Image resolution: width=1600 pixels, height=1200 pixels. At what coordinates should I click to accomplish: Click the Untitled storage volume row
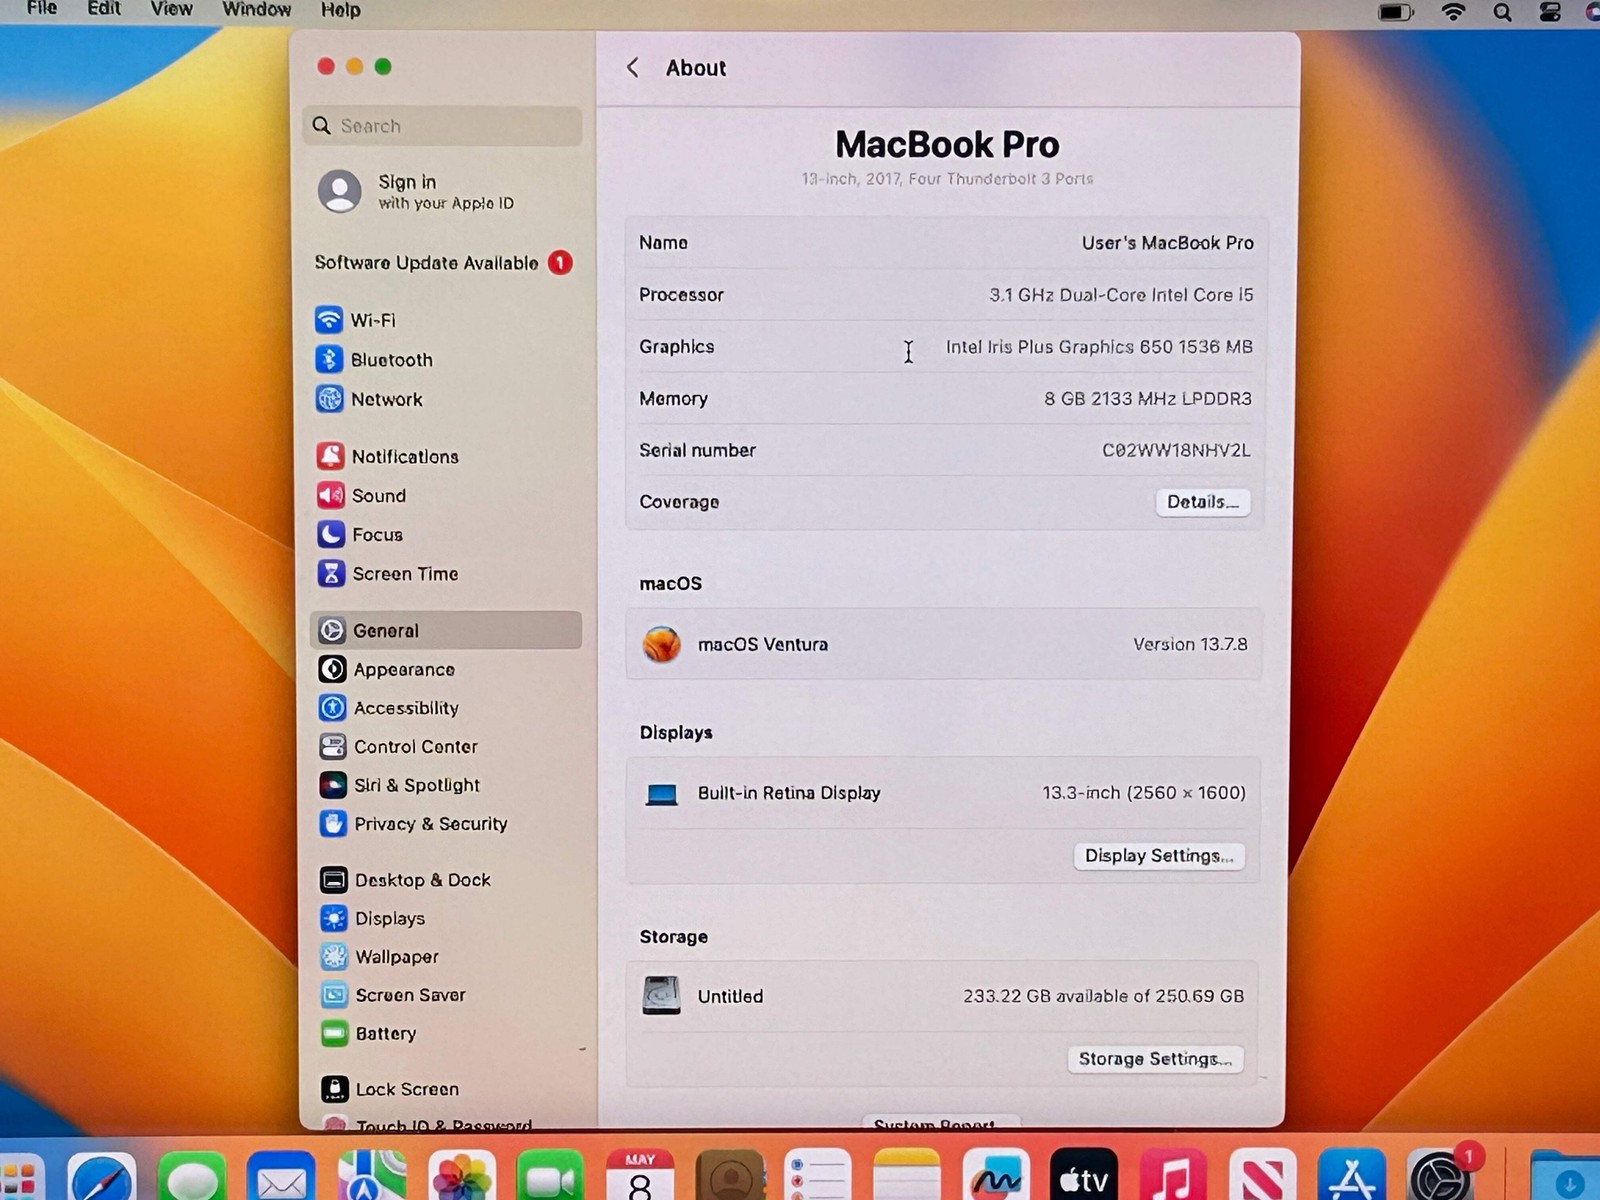(944, 996)
